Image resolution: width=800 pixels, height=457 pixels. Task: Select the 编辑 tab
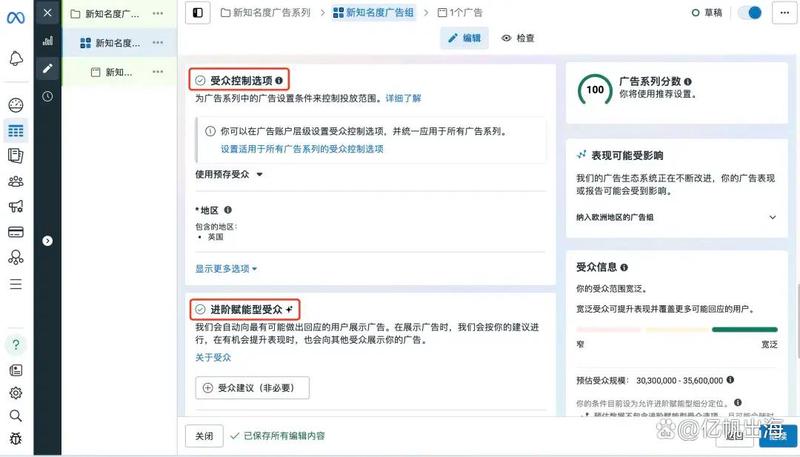[x=464, y=38]
